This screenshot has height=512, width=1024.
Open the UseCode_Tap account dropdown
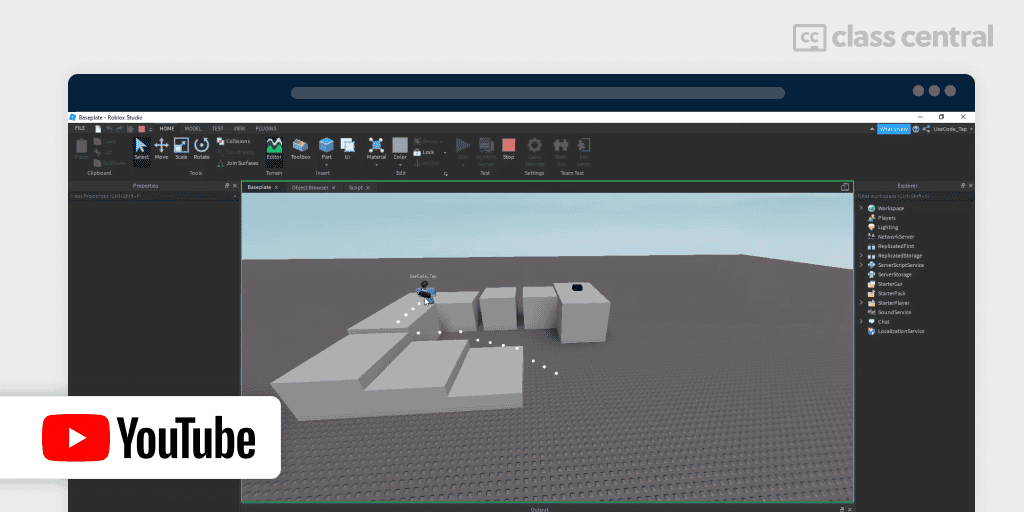point(971,129)
